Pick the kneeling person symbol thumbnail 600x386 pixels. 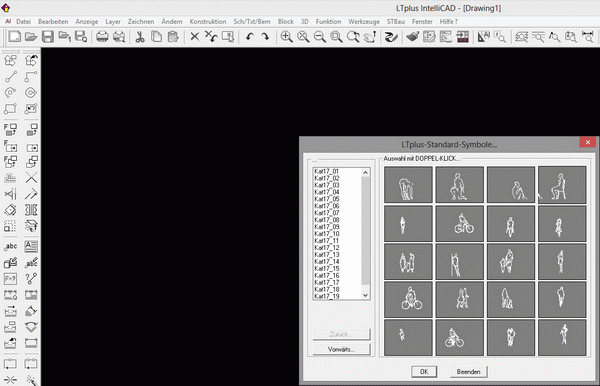coord(460,184)
